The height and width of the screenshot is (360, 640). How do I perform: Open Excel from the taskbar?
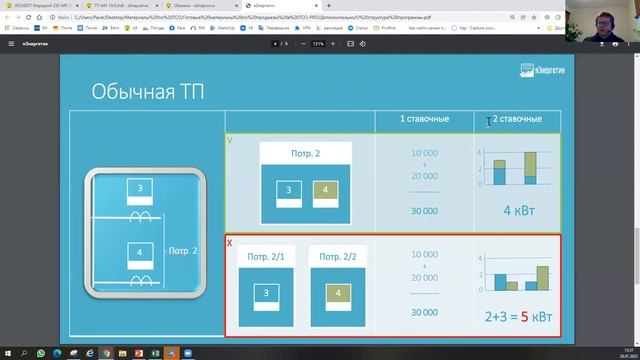pyautogui.click(x=155, y=353)
